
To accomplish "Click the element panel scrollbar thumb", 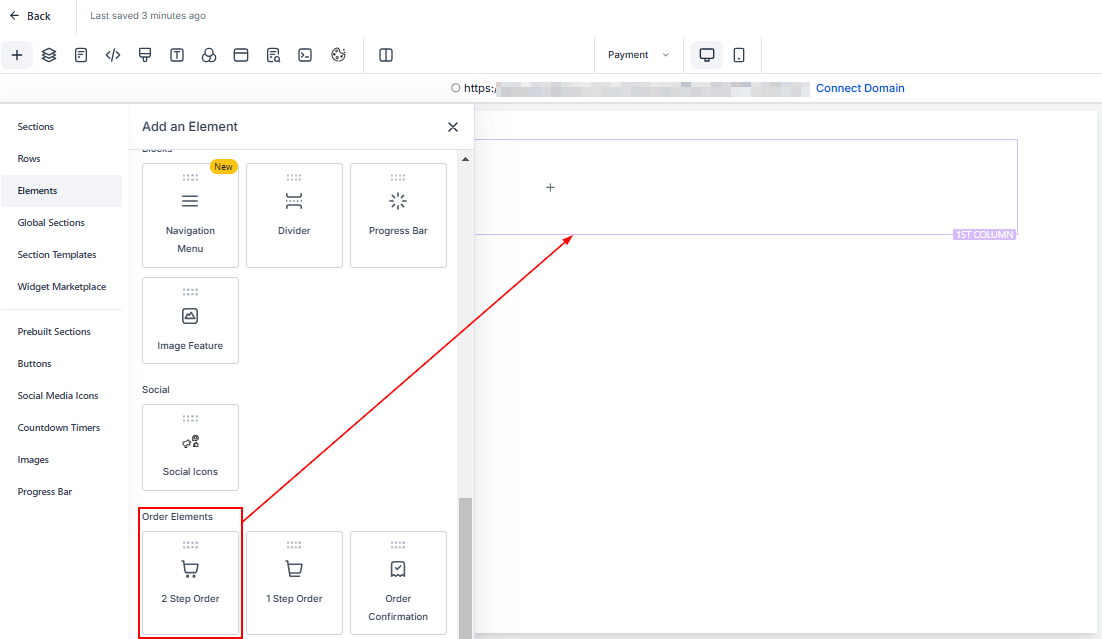I will [465, 568].
